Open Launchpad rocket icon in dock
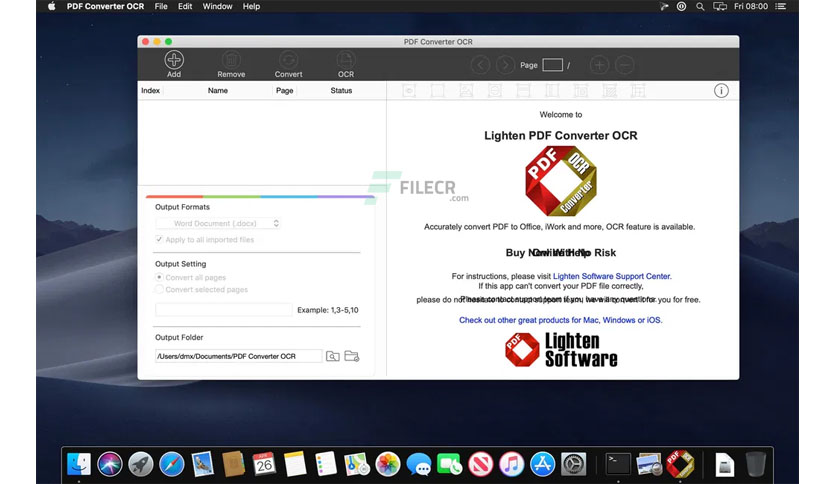 [141, 464]
